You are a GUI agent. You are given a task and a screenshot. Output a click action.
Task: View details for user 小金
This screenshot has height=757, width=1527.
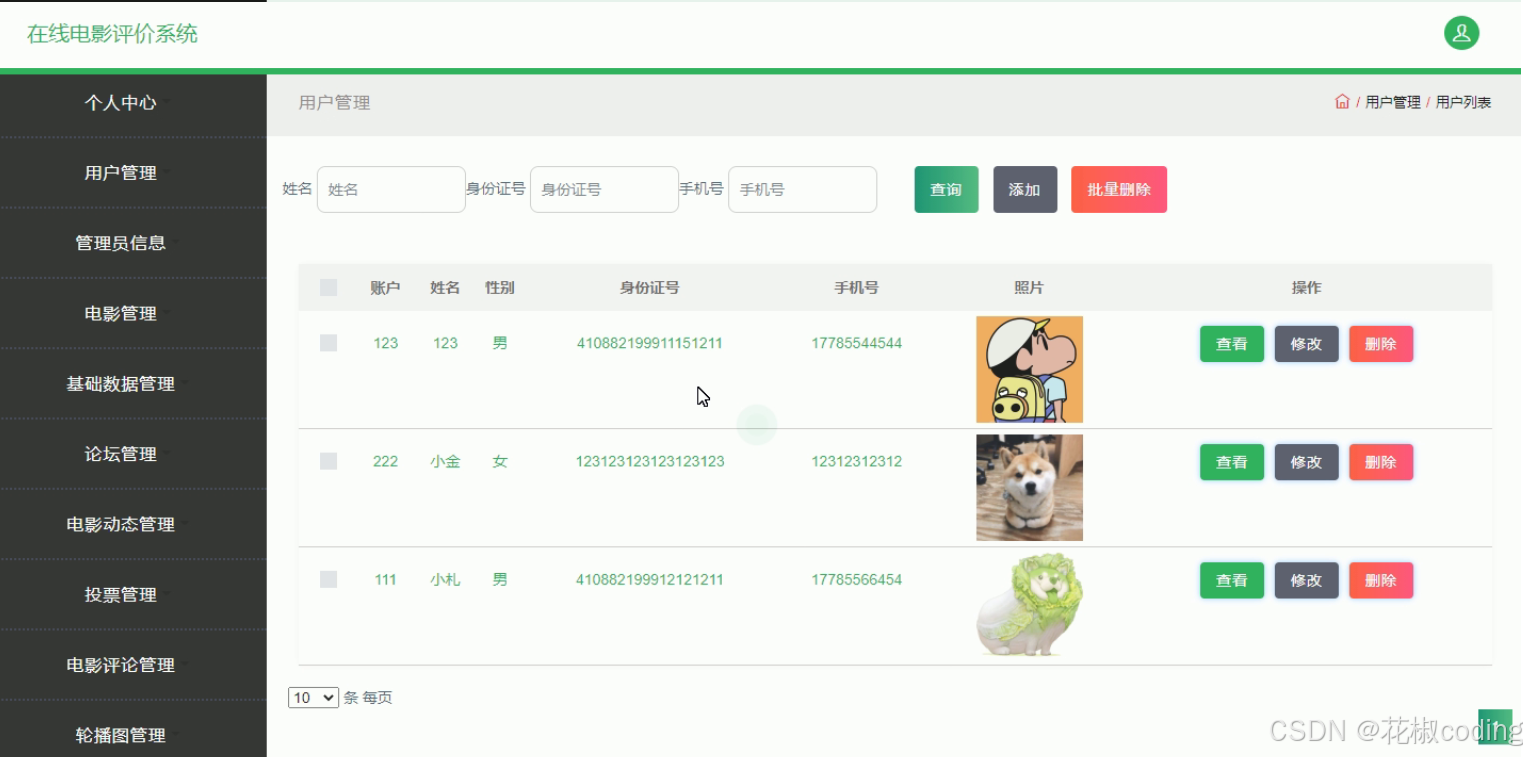click(x=1232, y=462)
